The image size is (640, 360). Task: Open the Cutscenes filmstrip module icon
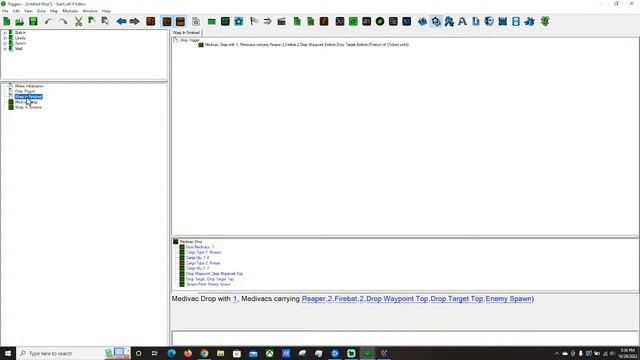tap(516, 21)
